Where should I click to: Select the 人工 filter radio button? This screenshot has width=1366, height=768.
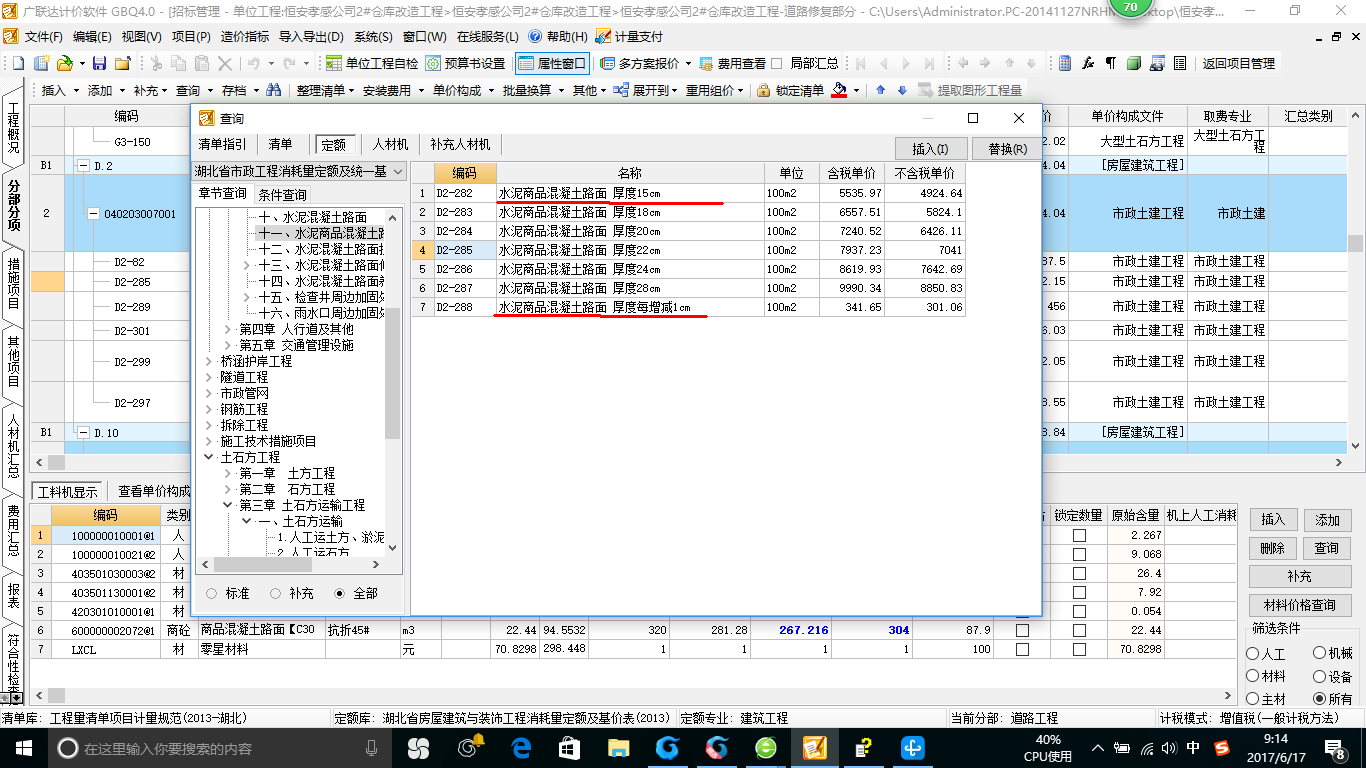click(x=1253, y=653)
